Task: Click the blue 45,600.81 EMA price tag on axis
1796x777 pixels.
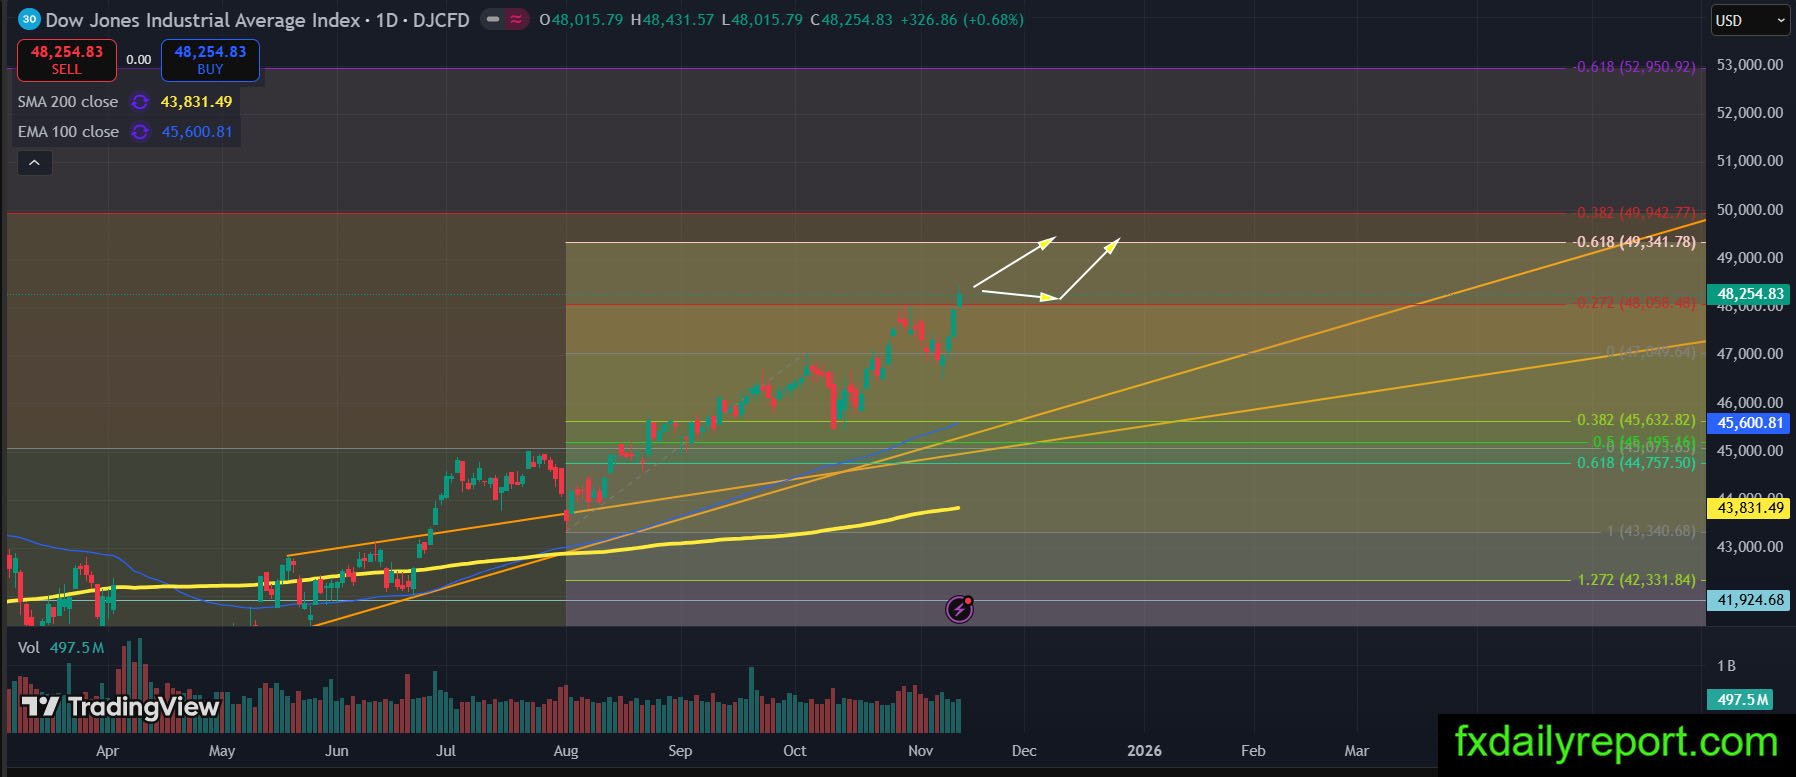Action: coord(1750,423)
